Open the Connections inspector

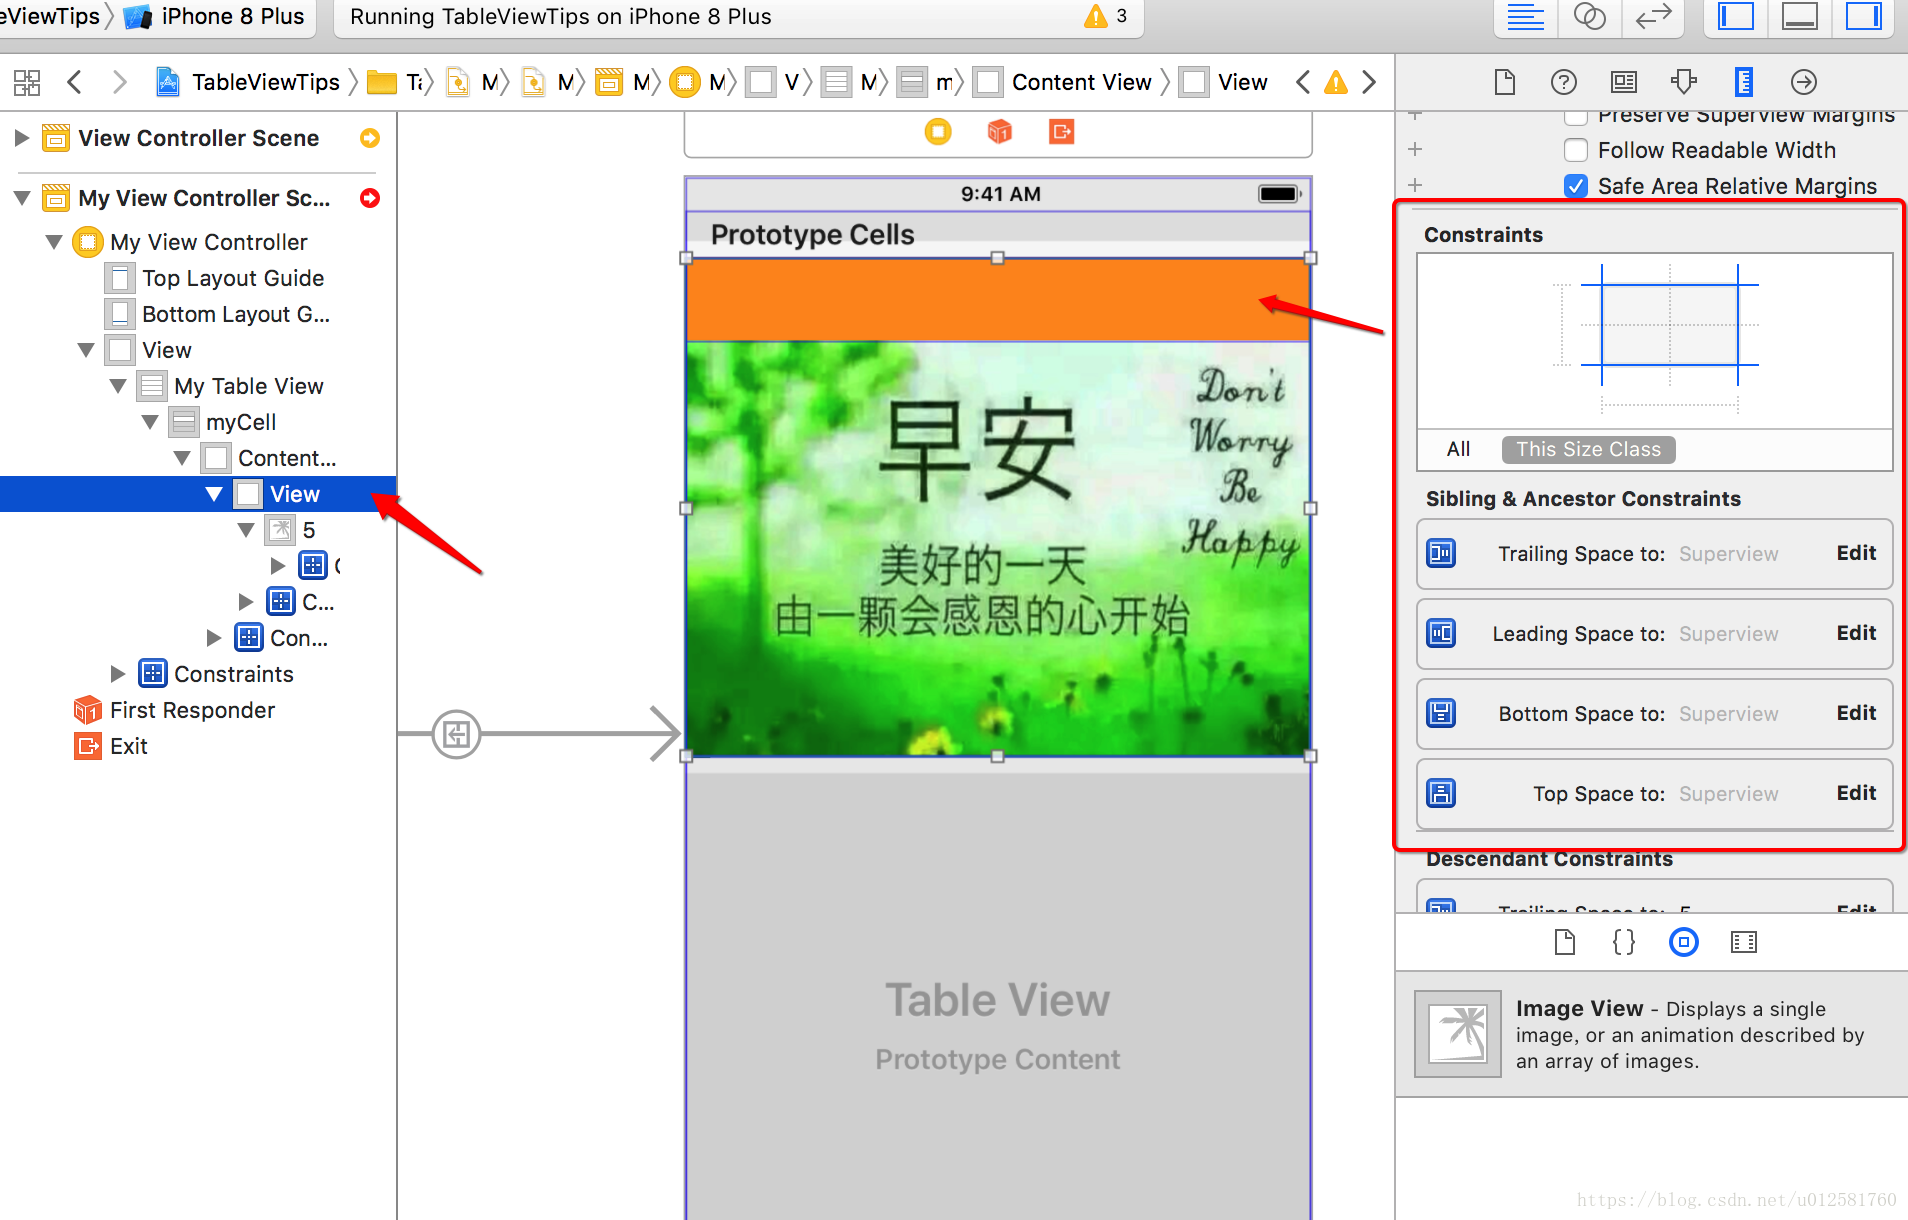pos(1804,82)
